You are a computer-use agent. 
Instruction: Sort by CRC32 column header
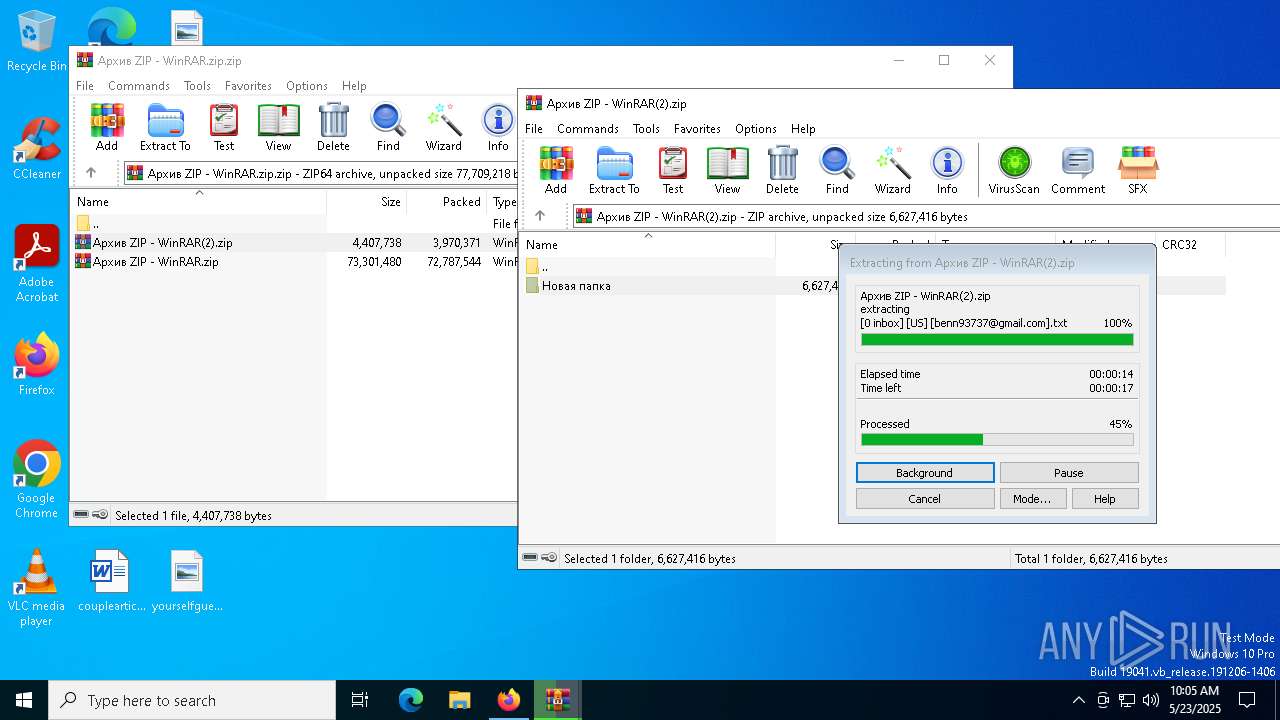(1190, 245)
